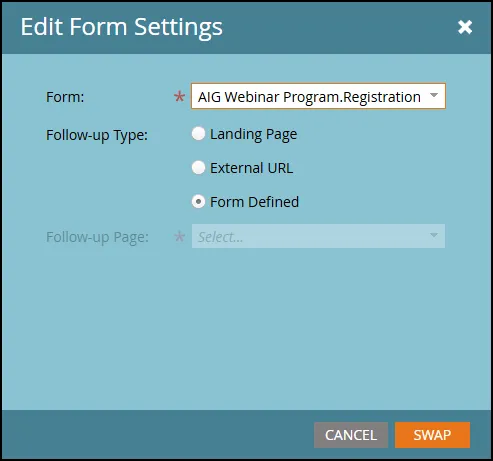Click the 'External URL' option label text
The width and height of the screenshot is (493, 461).
[x=251, y=168]
